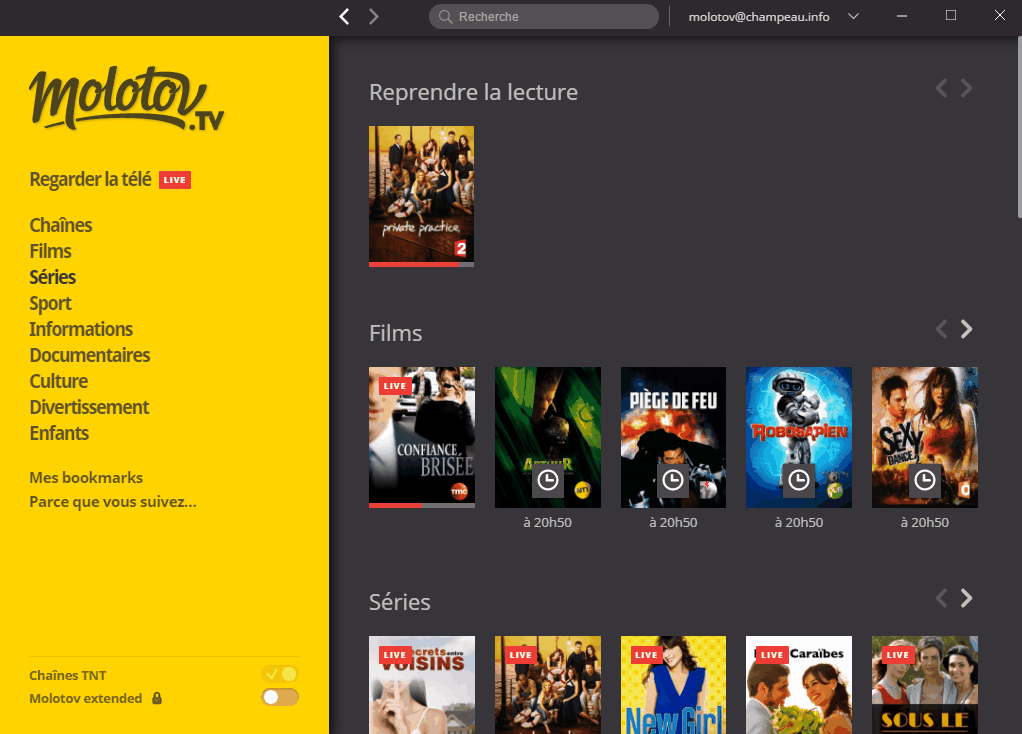
Task: Click France 2 logo on Private Practice poster
Action: (461, 248)
